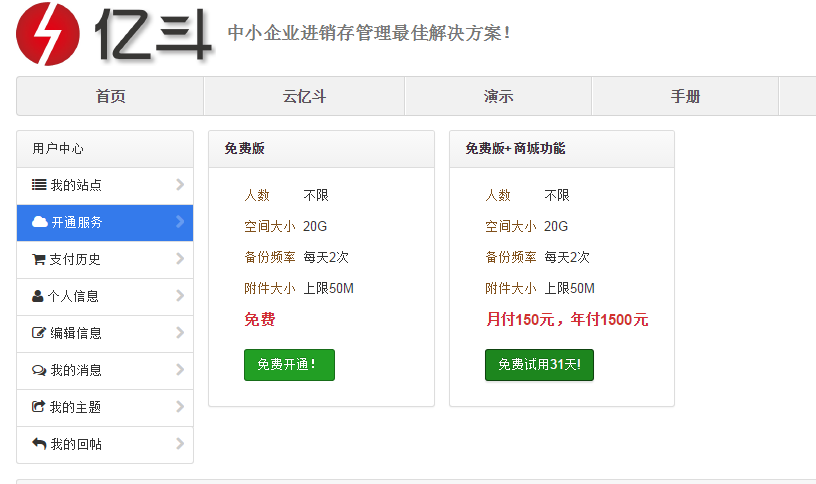The width and height of the screenshot is (816, 484).
Task: Click the chevron on the 个人信息 row
Action: click(x=180, y=295)
